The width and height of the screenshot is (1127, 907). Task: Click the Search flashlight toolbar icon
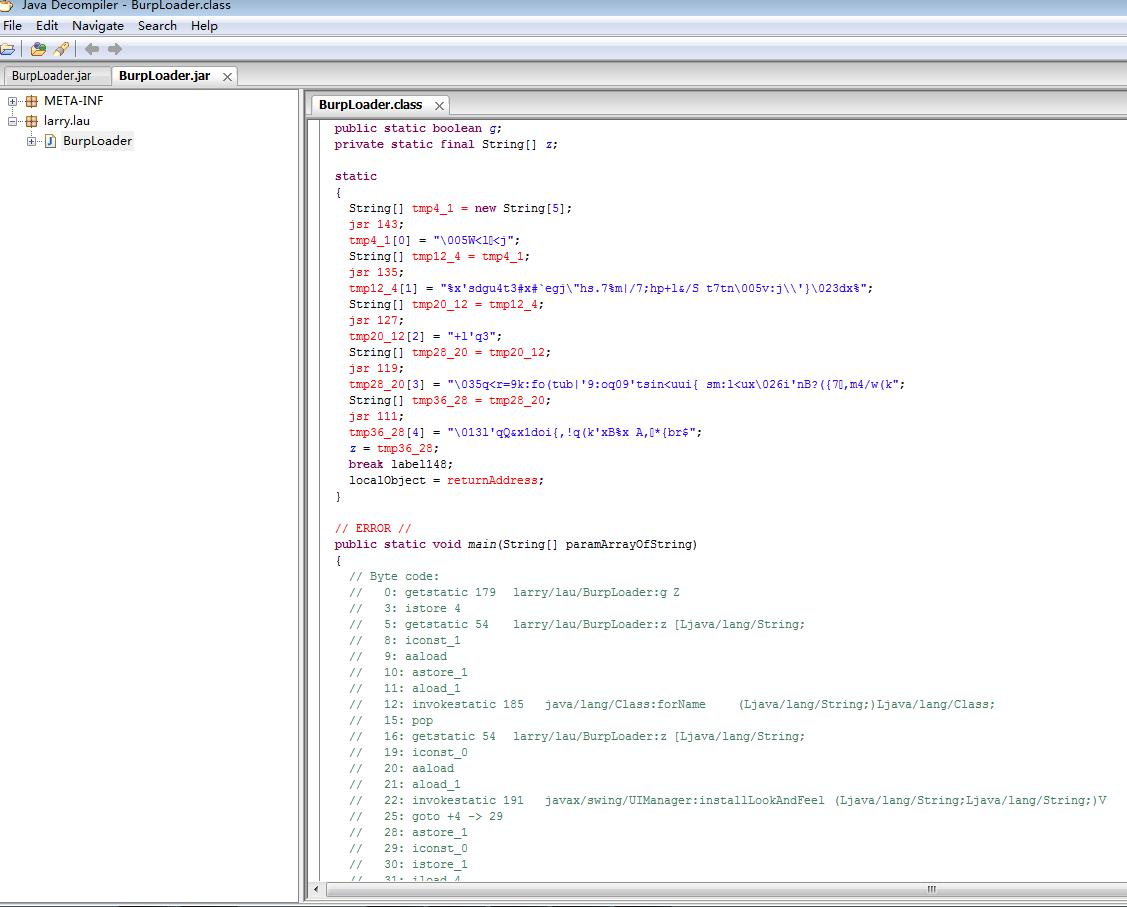[x=61, y=49]
